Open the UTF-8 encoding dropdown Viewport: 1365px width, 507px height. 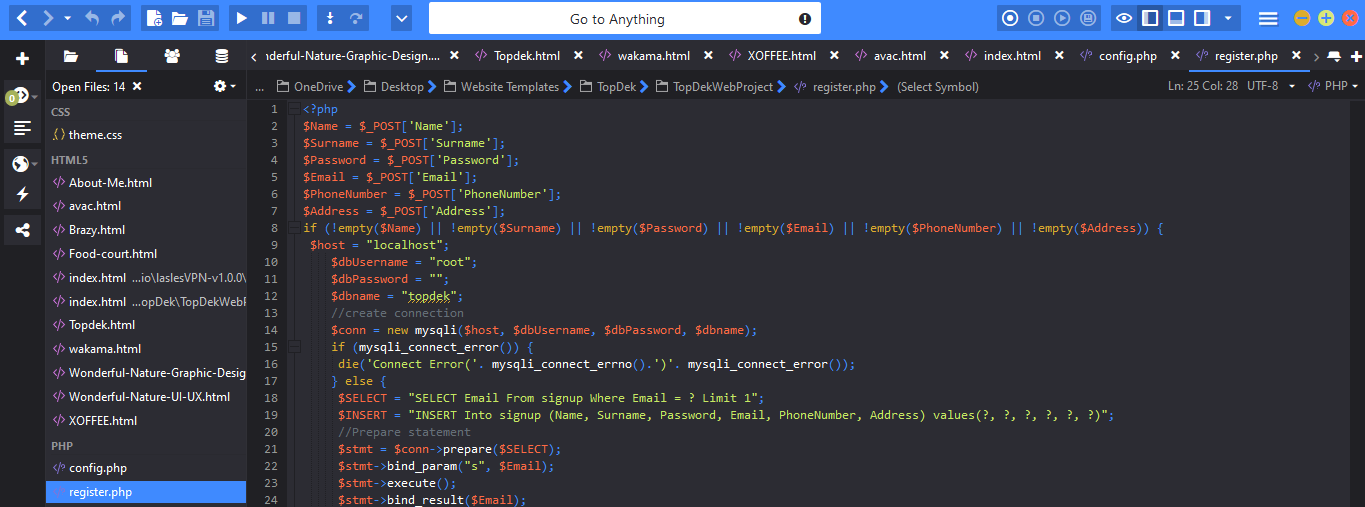[x=1268, y=87]
